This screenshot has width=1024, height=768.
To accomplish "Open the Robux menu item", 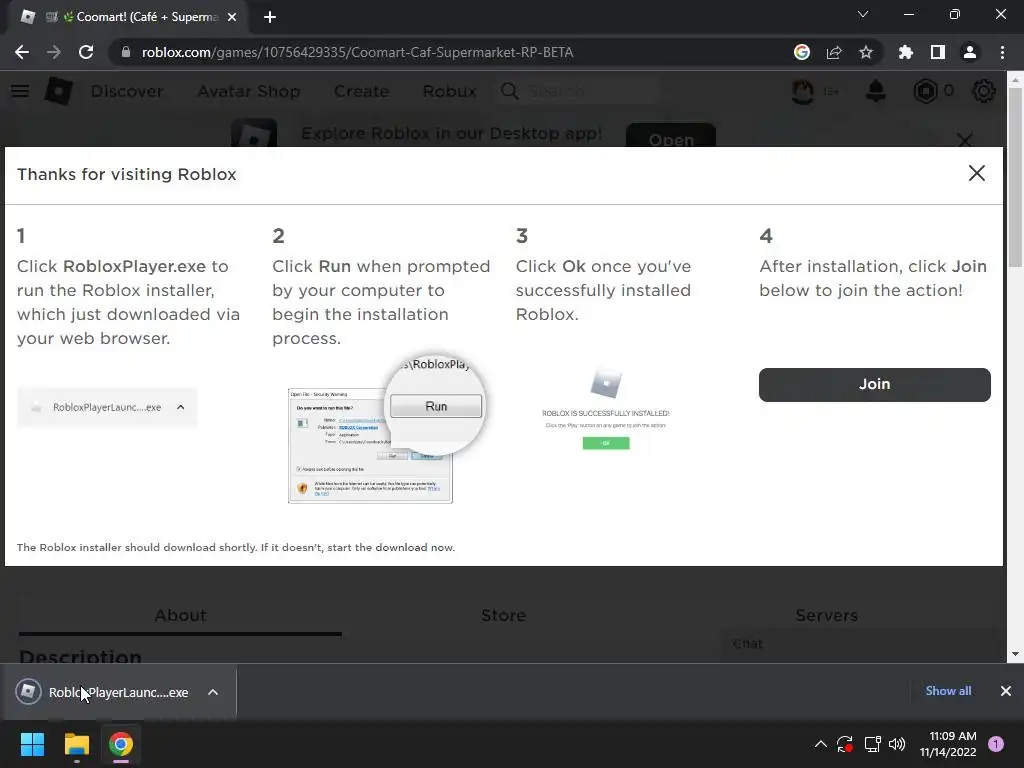I will 449,91.
